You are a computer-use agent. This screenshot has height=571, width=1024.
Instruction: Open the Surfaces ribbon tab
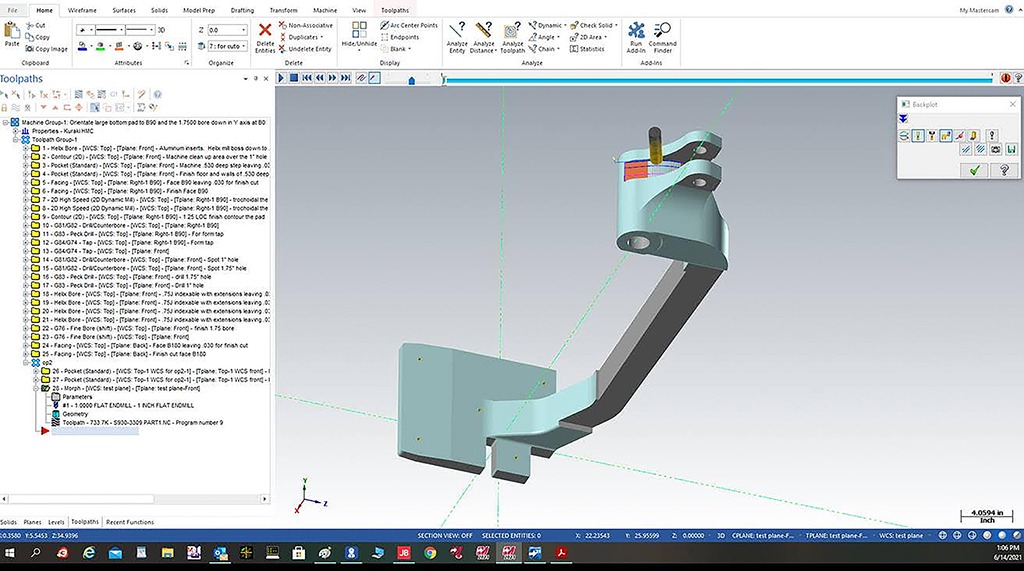(x=124, y=10)
